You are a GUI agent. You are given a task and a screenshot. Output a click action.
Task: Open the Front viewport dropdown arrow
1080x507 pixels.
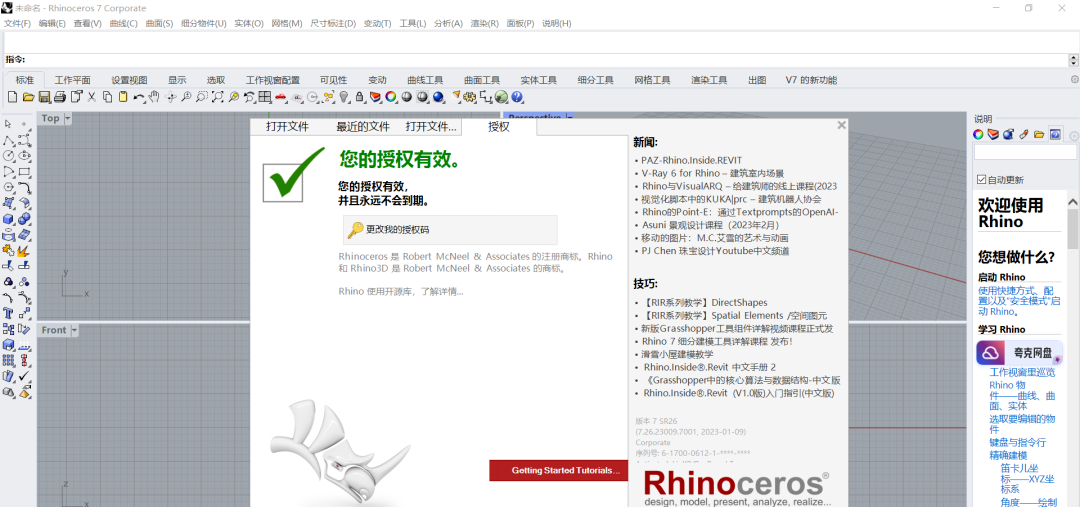[x=74, y=330]
